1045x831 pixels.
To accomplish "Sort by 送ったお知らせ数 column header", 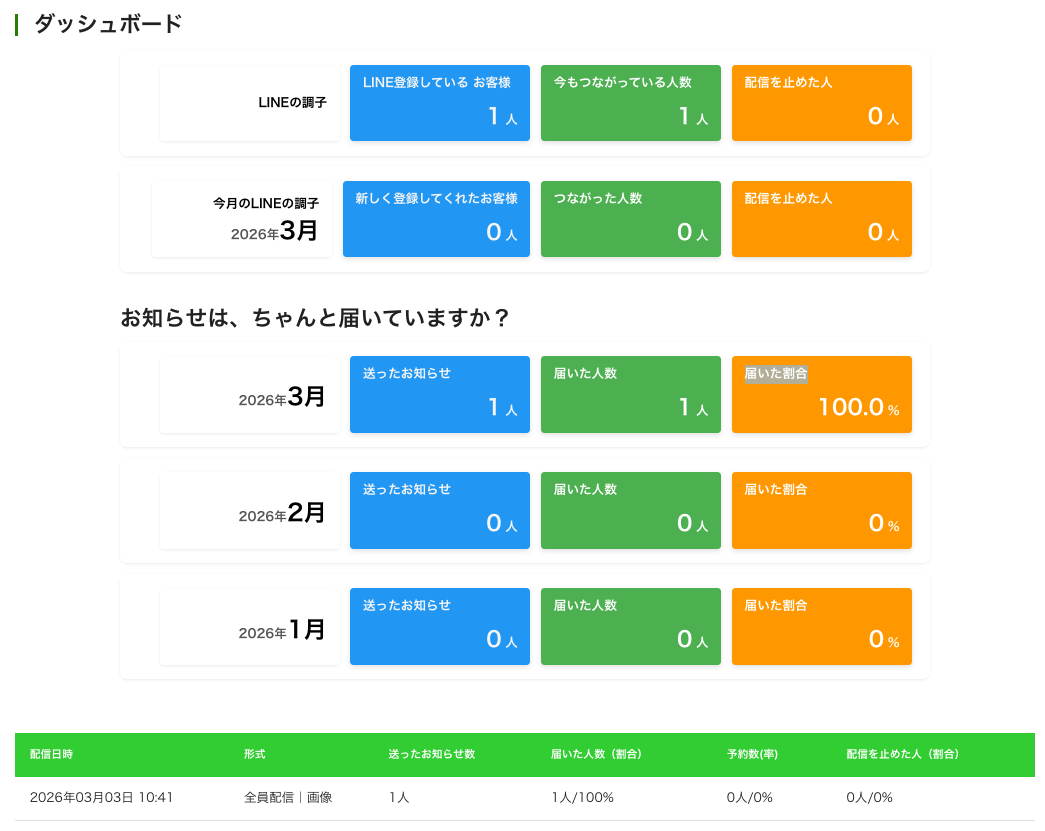I will [x=431, y=754].
